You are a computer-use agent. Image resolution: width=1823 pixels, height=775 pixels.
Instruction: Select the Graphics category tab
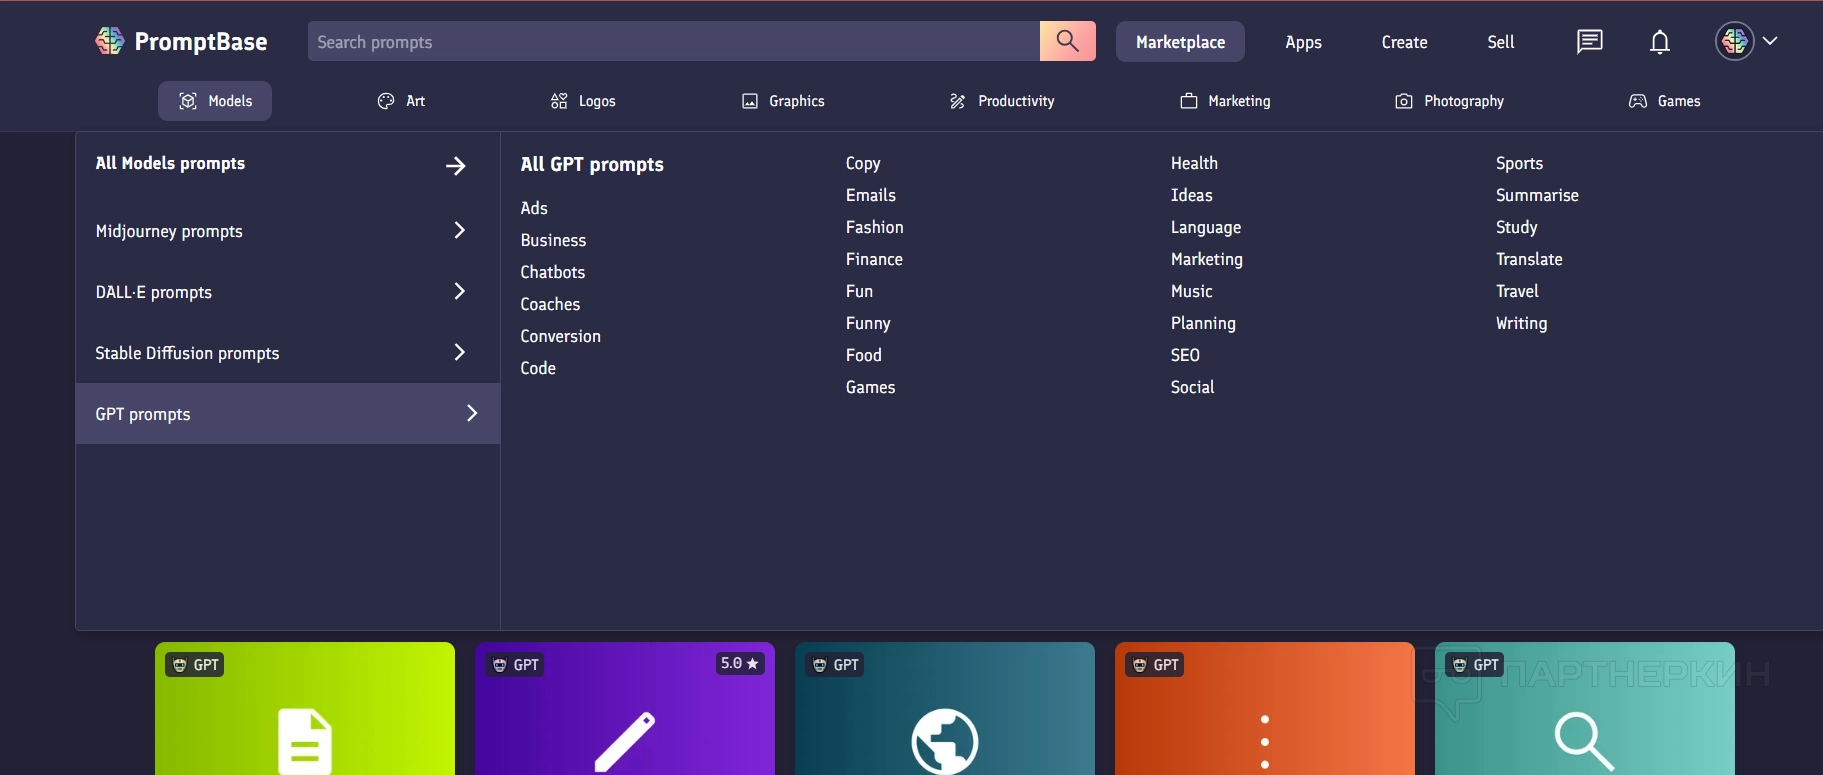click(783, 101)
